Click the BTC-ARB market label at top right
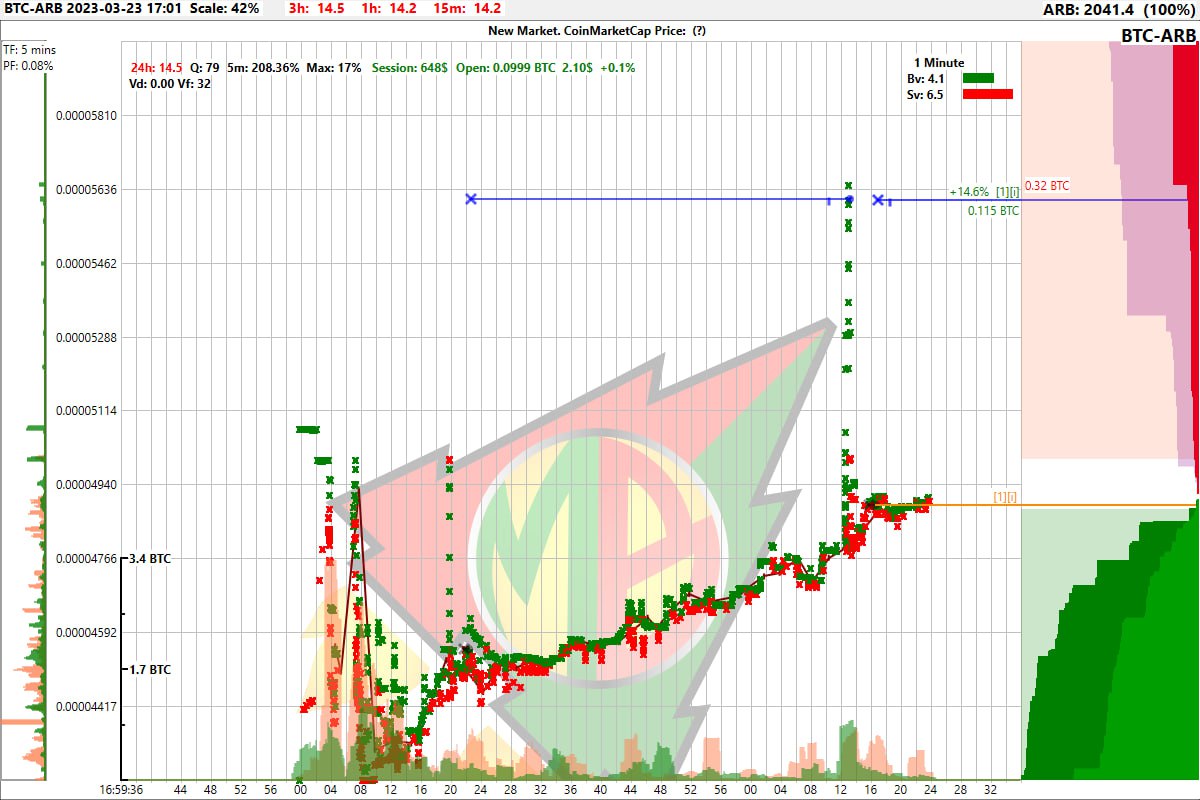The width and height of the screenshot is (1200, 800). [1158, 37]
